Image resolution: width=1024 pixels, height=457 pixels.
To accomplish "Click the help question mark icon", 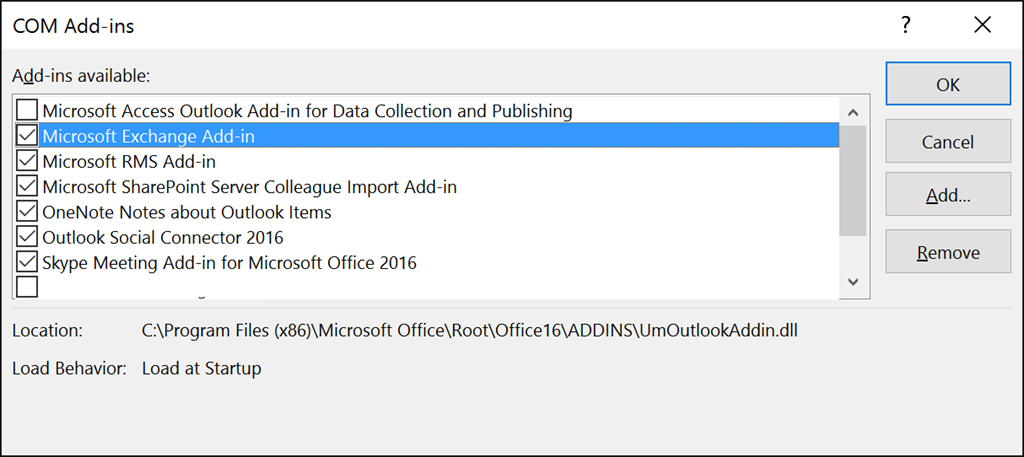I will click(906, 27).
